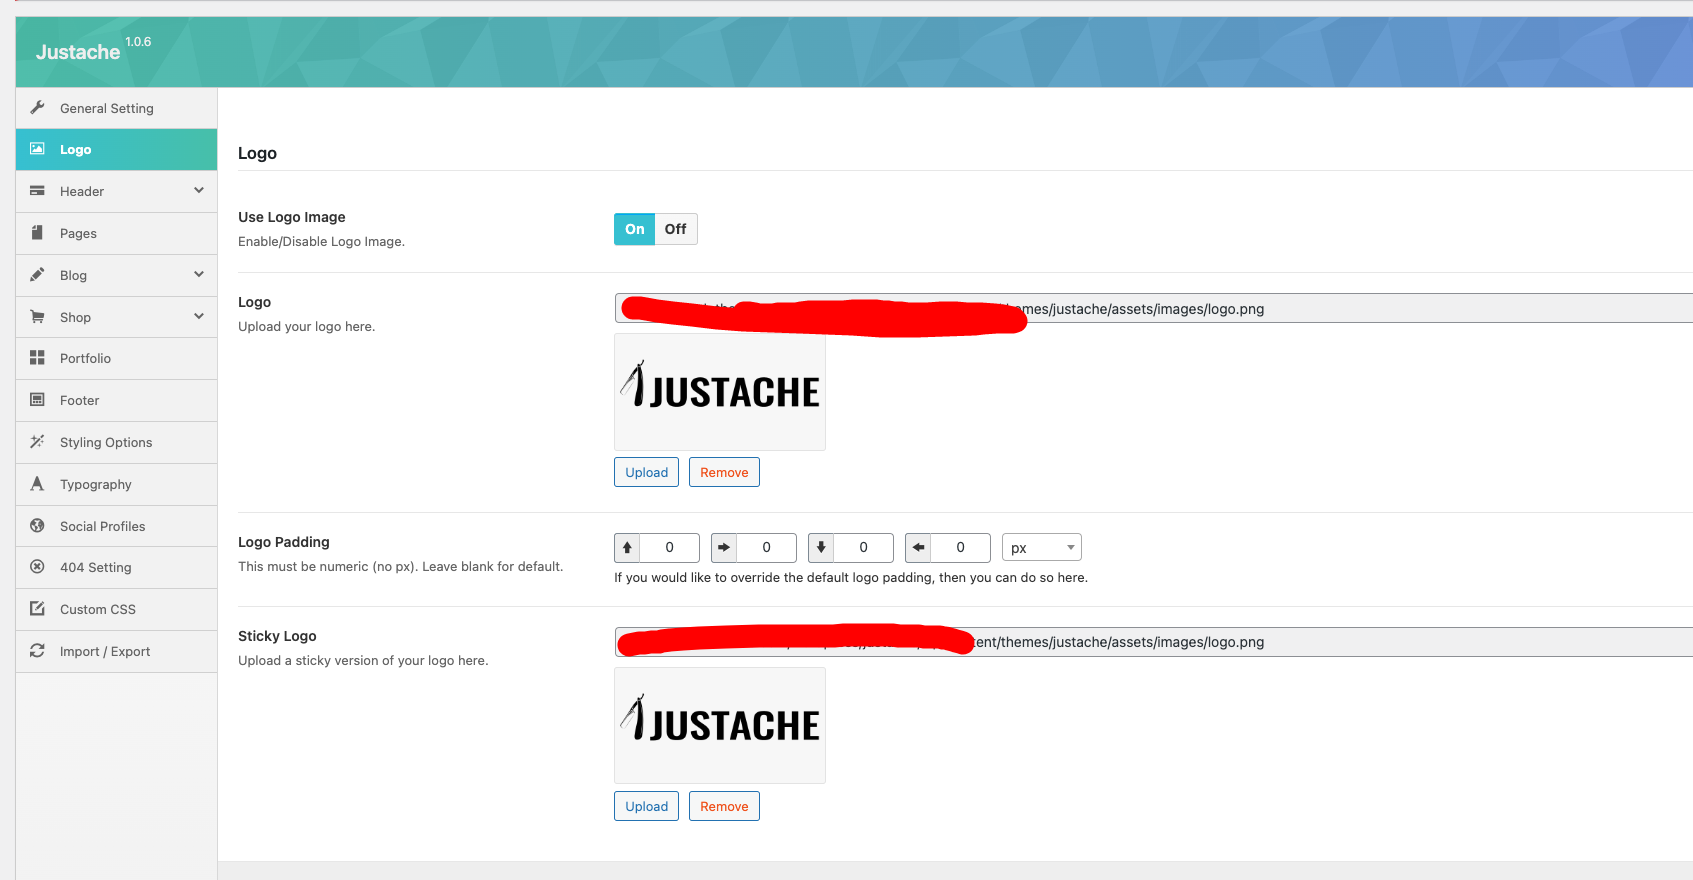The image size is (1693, 880).
Task: Click the padding left value field
Action: [960, 548]
